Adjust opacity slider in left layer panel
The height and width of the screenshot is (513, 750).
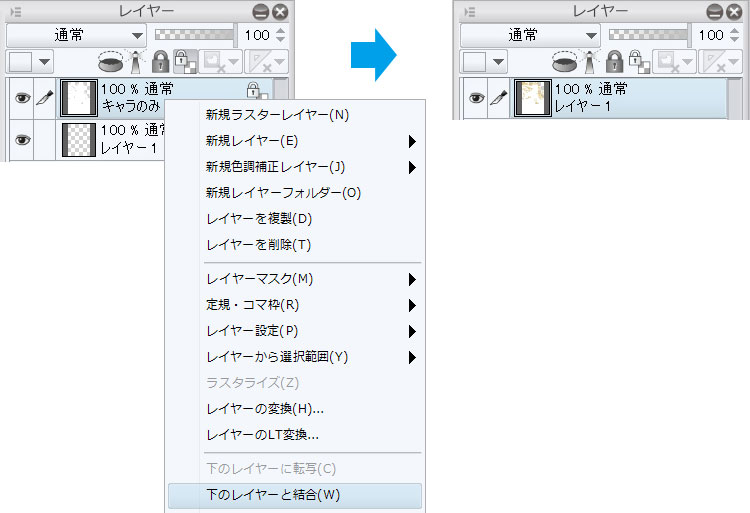[x=195, y=34]
